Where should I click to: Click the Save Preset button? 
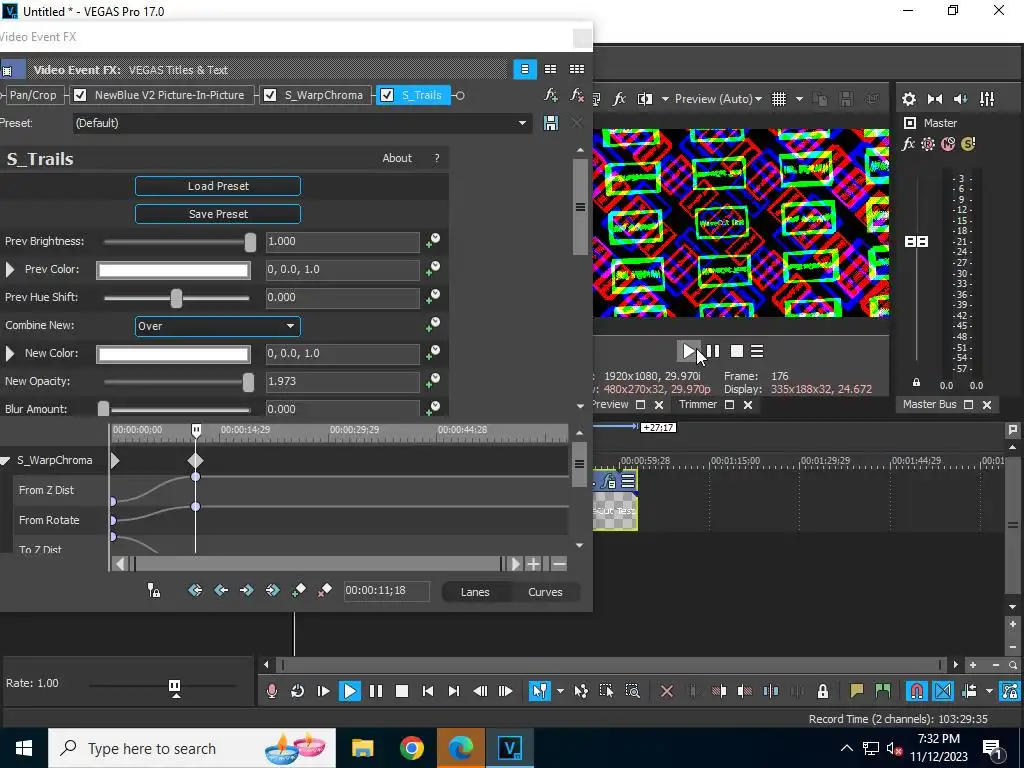click(x=218, y=214)
